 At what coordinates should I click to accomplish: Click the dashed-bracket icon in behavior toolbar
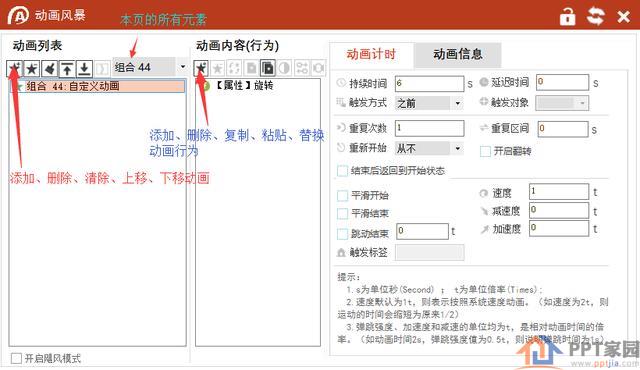tap(235, 68)
